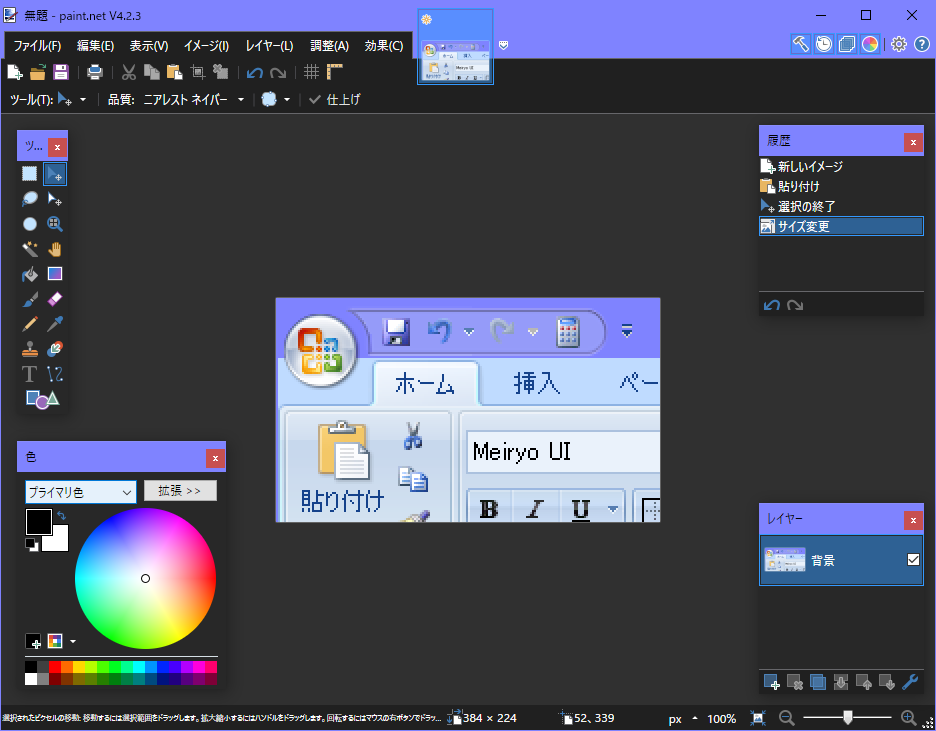Select the Paintbrush tool

[29, 299]
